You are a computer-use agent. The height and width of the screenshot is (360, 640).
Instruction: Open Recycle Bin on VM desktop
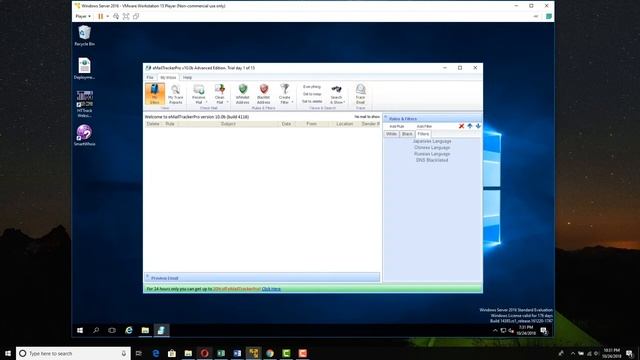coord(84,36)
